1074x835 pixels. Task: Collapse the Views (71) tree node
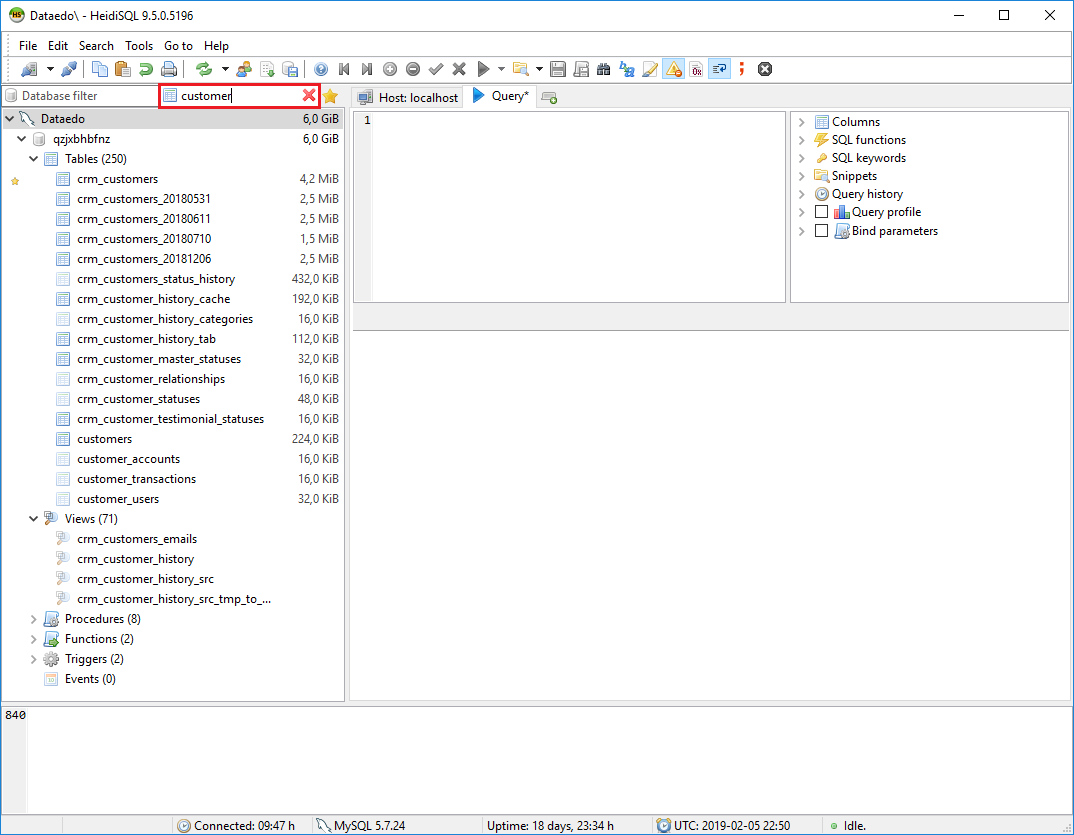pos(34,519)
